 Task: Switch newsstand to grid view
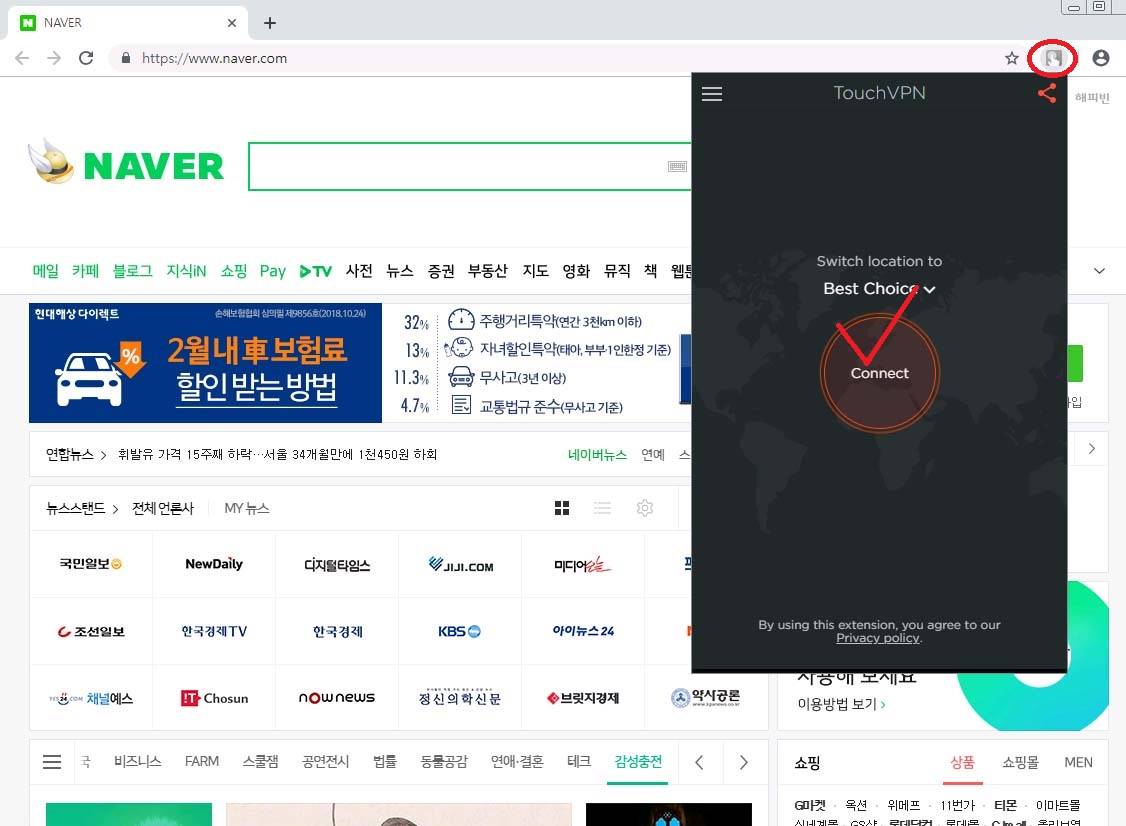pyautogui.click(x=562, y=509)
